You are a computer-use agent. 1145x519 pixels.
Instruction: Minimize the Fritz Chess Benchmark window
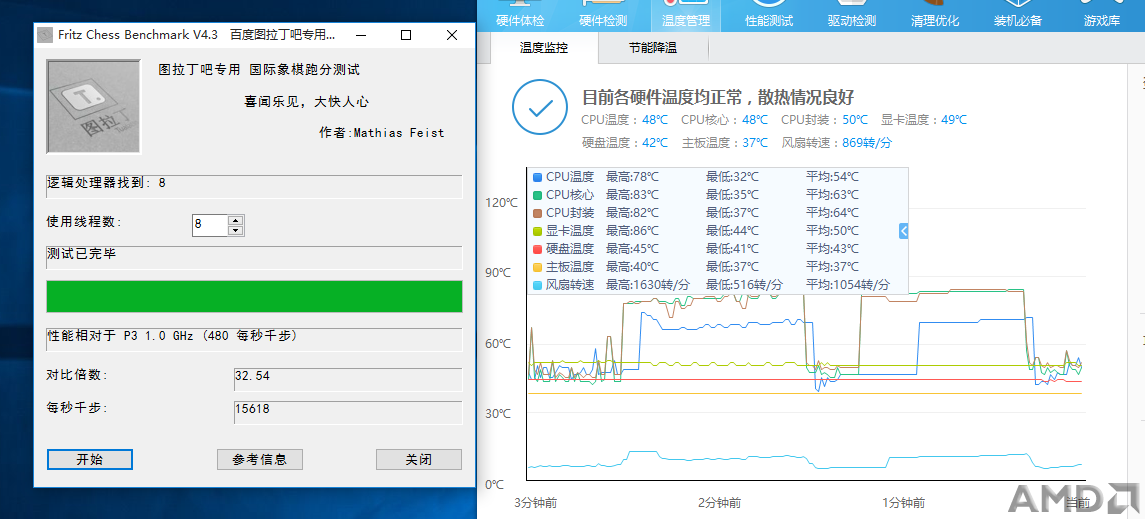point(361,35)
